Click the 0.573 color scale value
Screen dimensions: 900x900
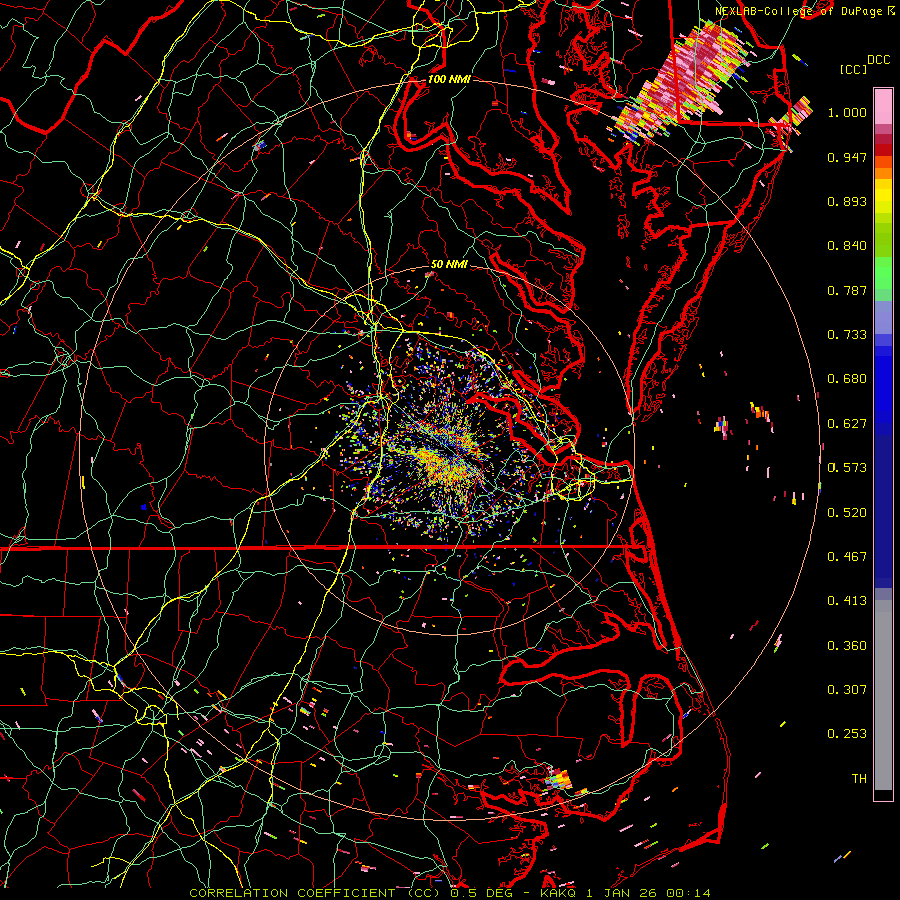tap(847, 468)
